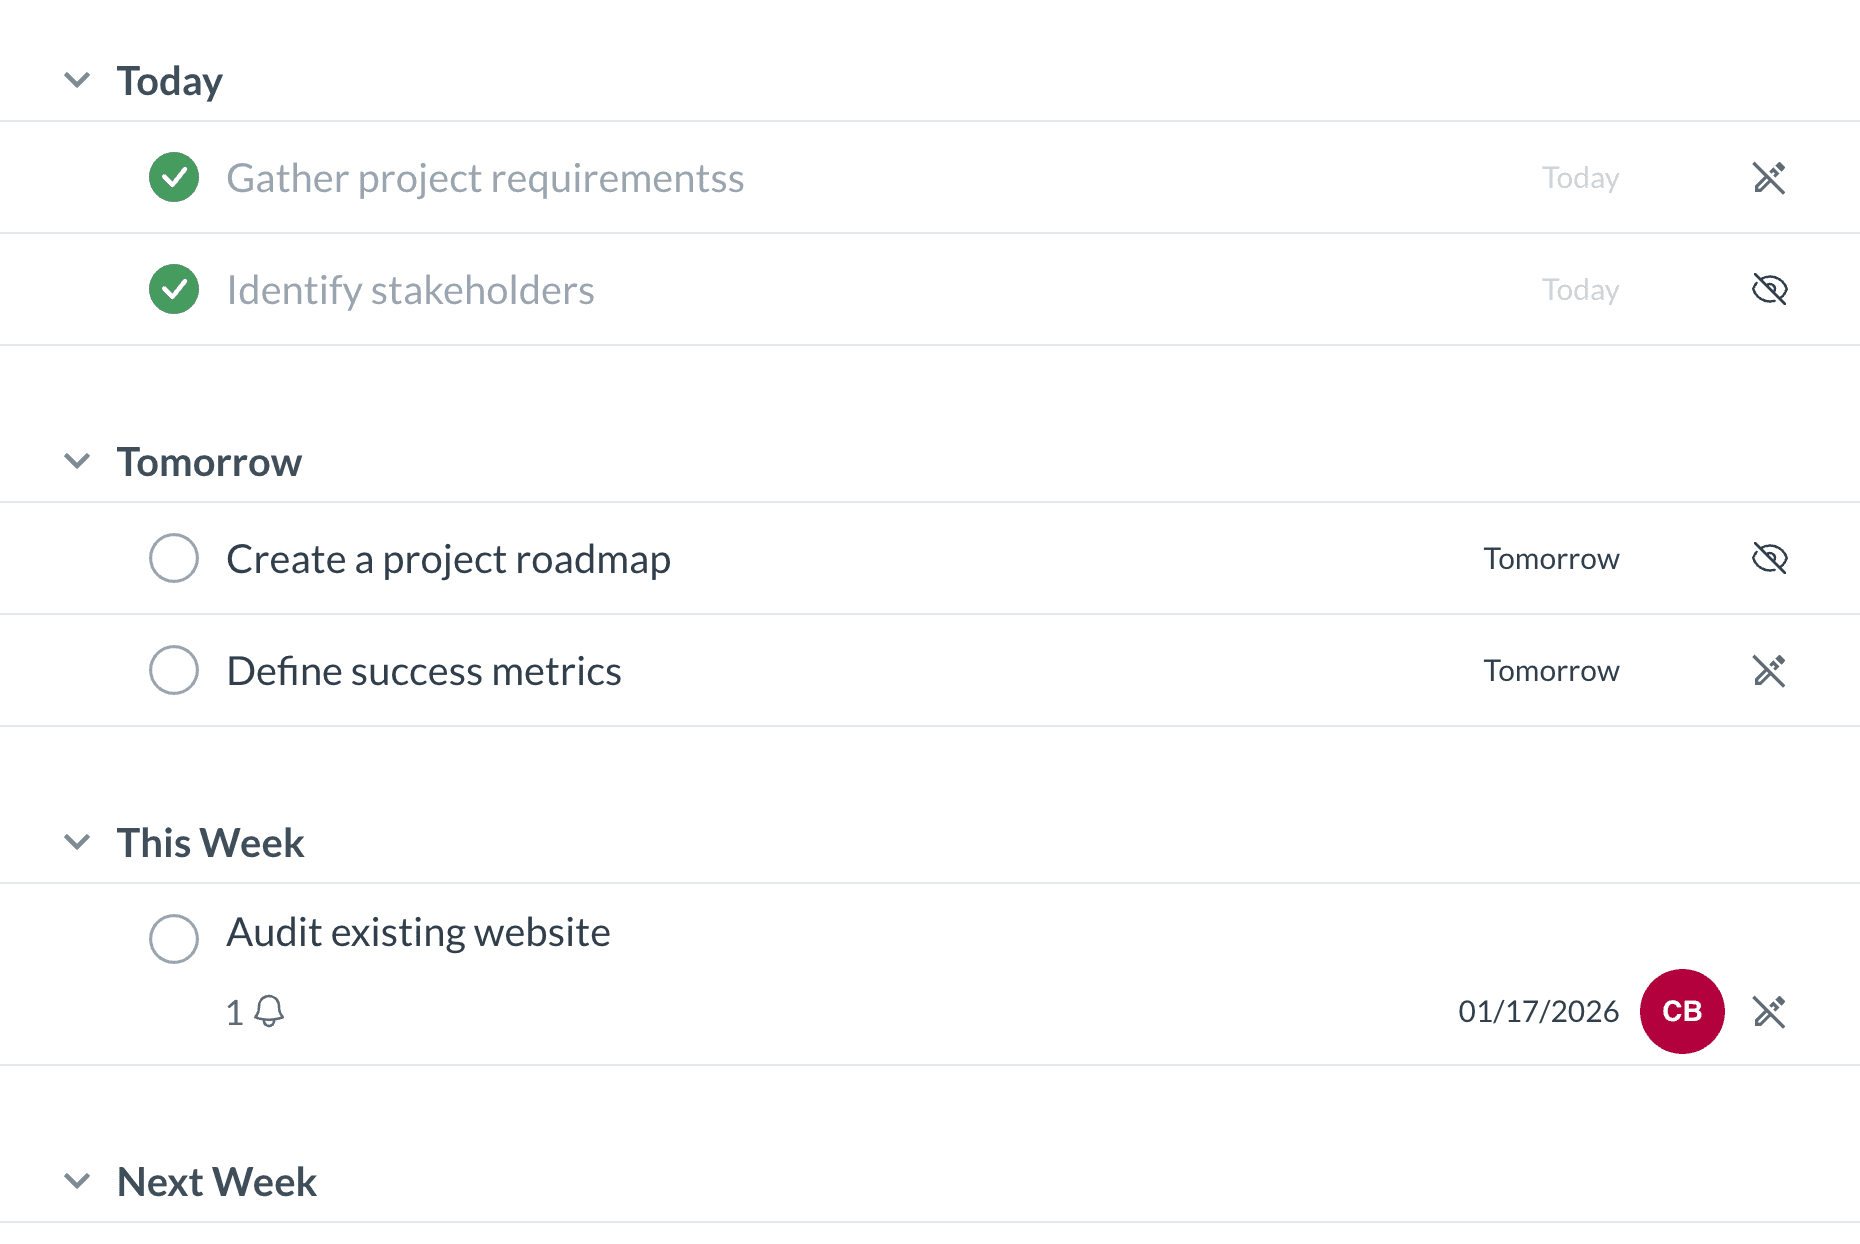This screenshot has height=1244, width=1860.
Task: Open the Create a project roadmap task title
Action: pos(448,559)
